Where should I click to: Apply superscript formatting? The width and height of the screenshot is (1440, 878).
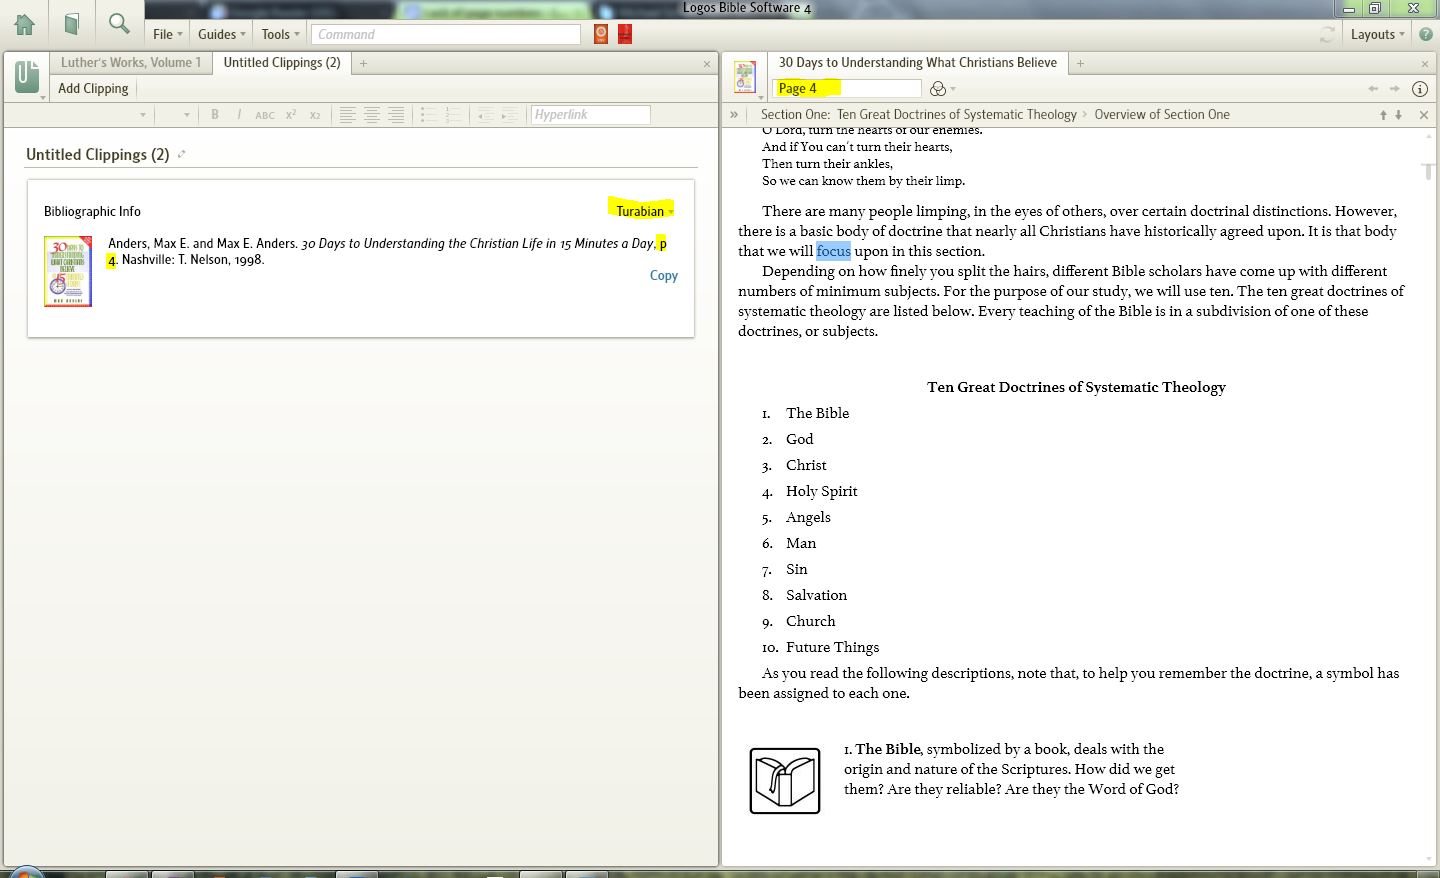[x=291, y=115]
